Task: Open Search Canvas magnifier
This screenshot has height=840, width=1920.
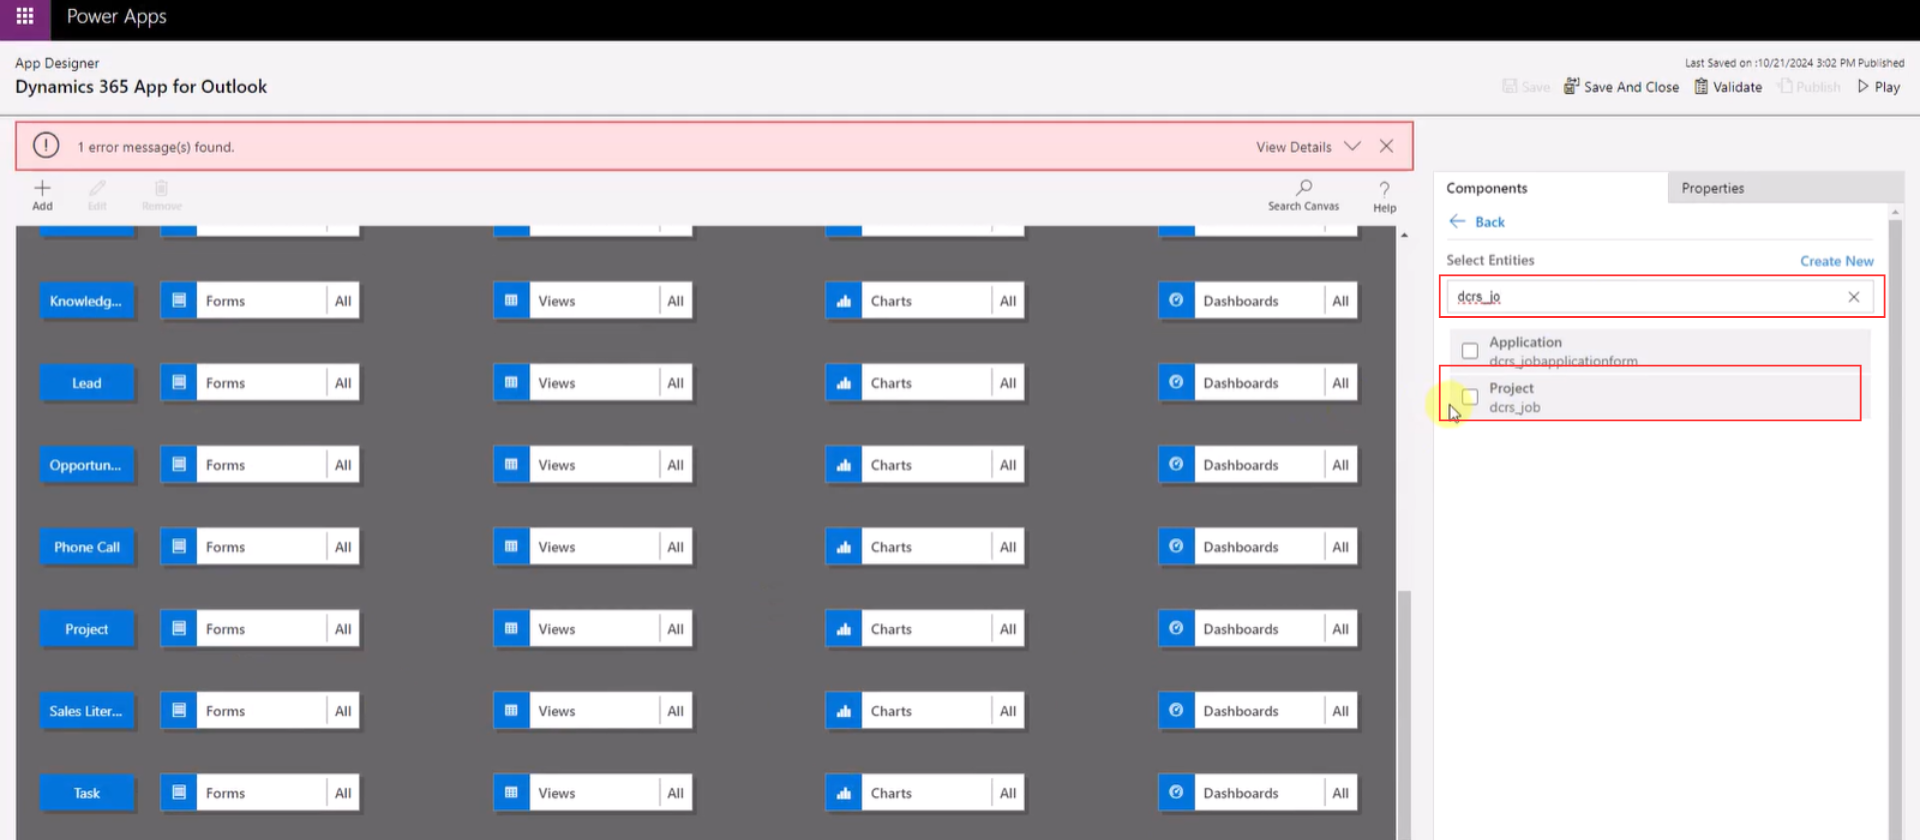Action: pyautogui.click(x=1304, y=187)
